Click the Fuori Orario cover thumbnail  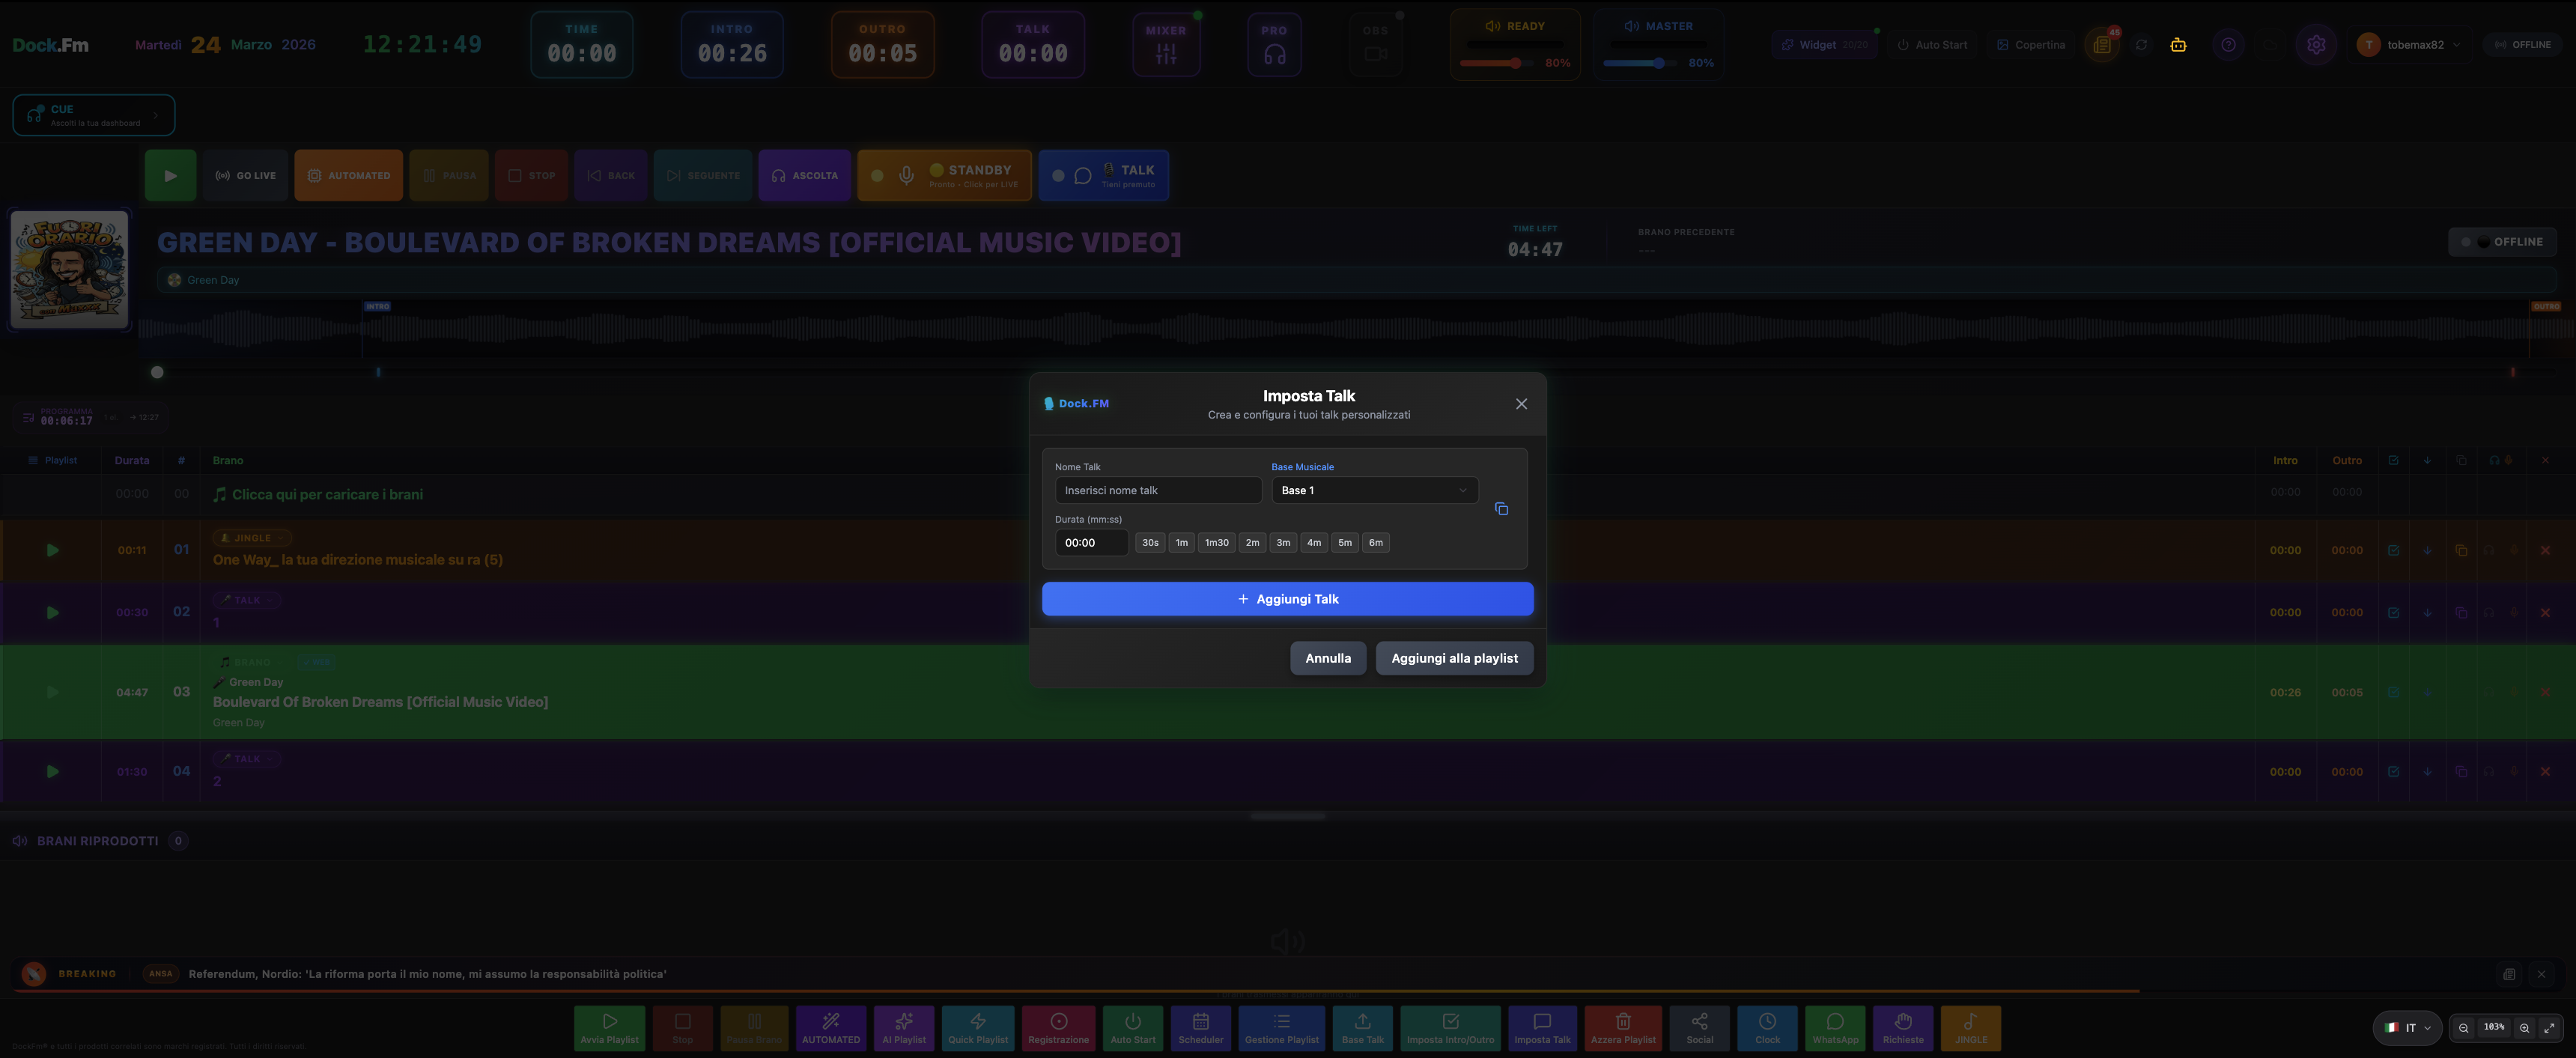click(69, 269)
